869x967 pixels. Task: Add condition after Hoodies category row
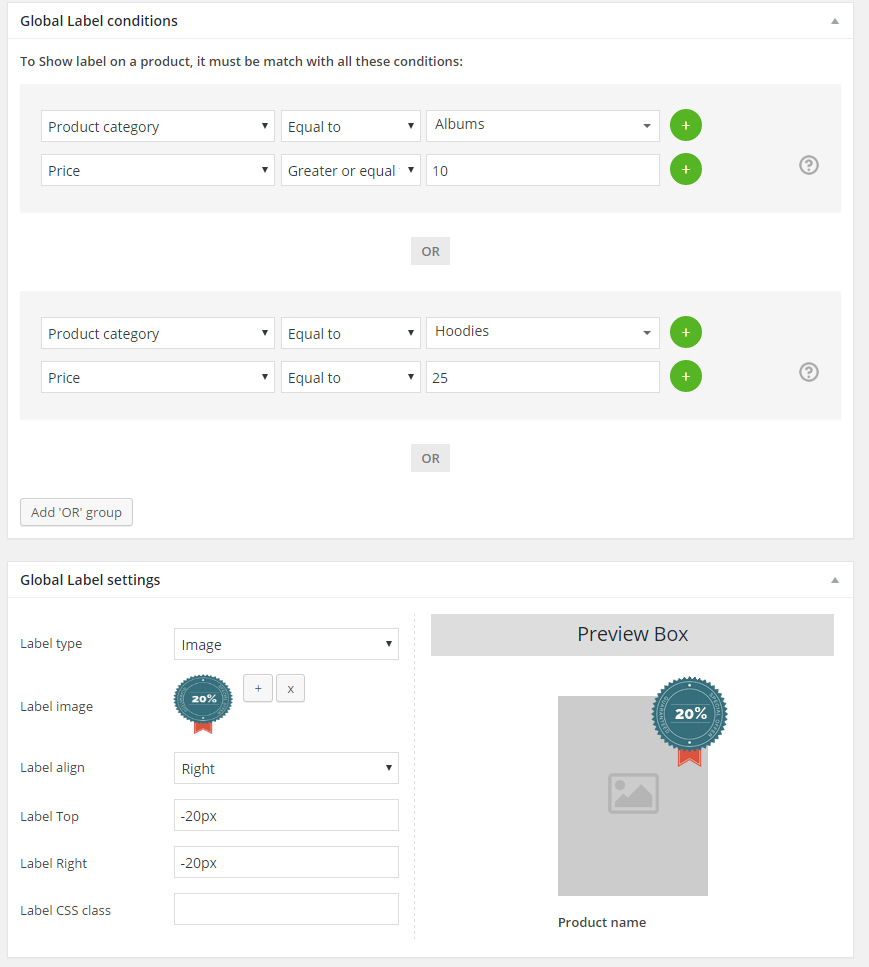click(685, 332)
